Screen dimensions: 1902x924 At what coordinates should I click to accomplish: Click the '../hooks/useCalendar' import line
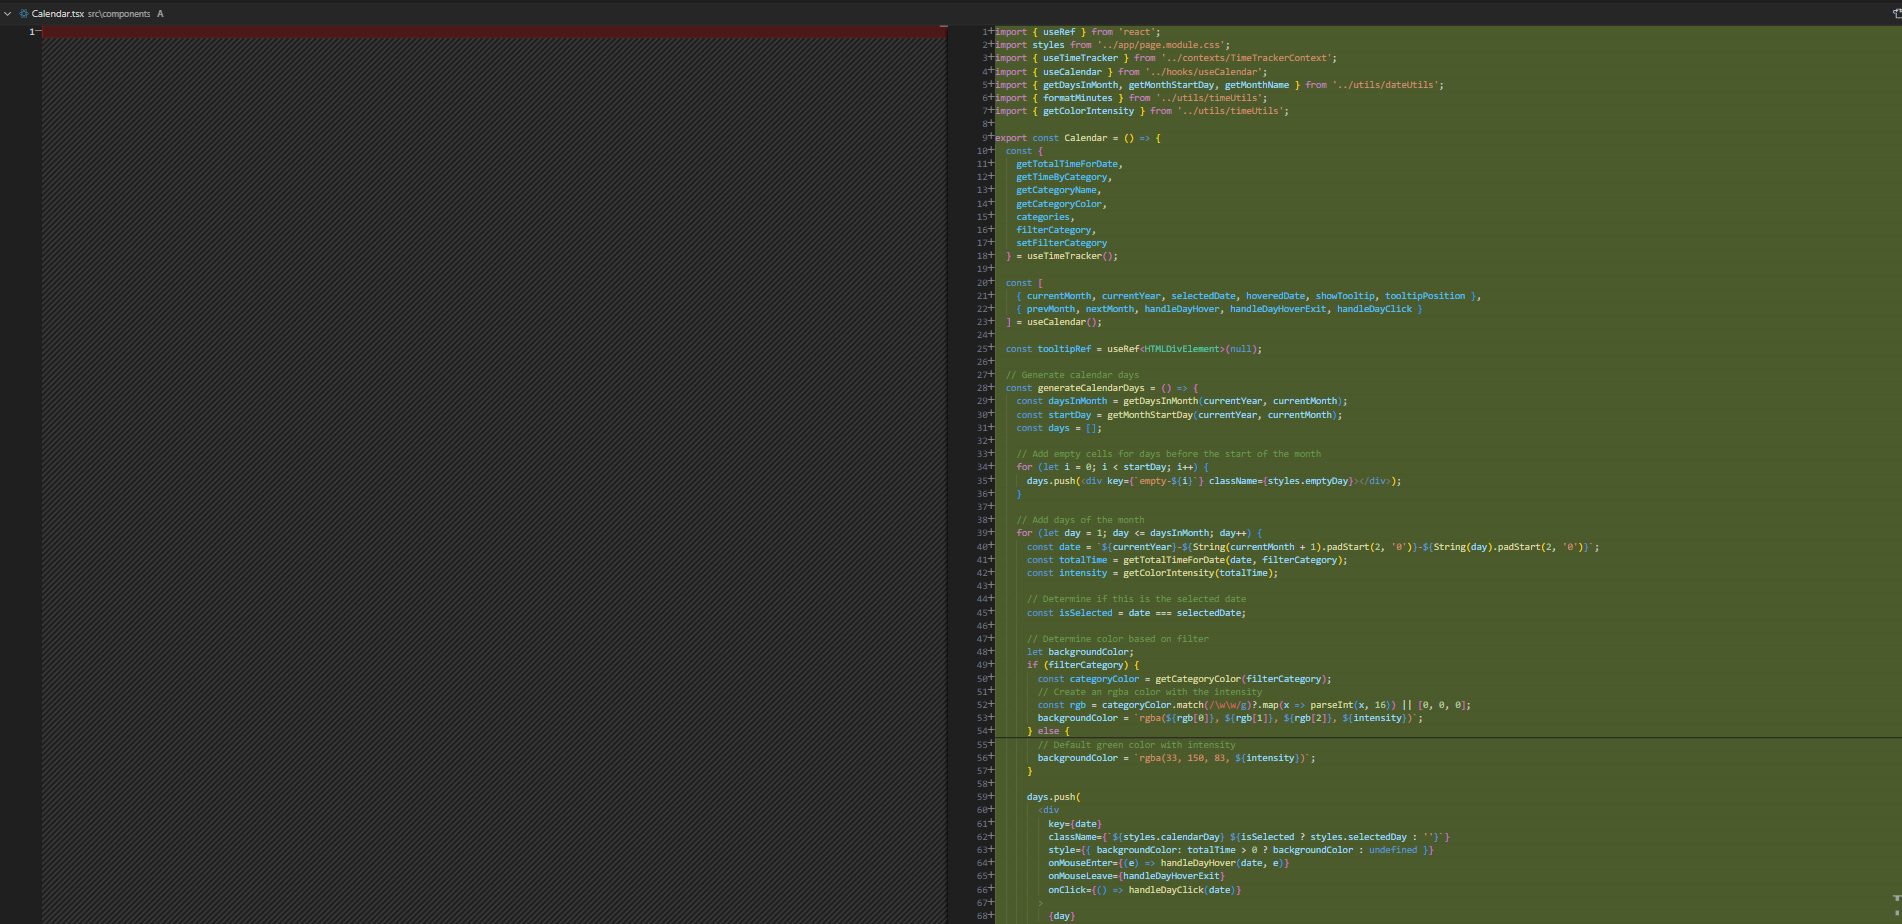[x=1131, y=72]
